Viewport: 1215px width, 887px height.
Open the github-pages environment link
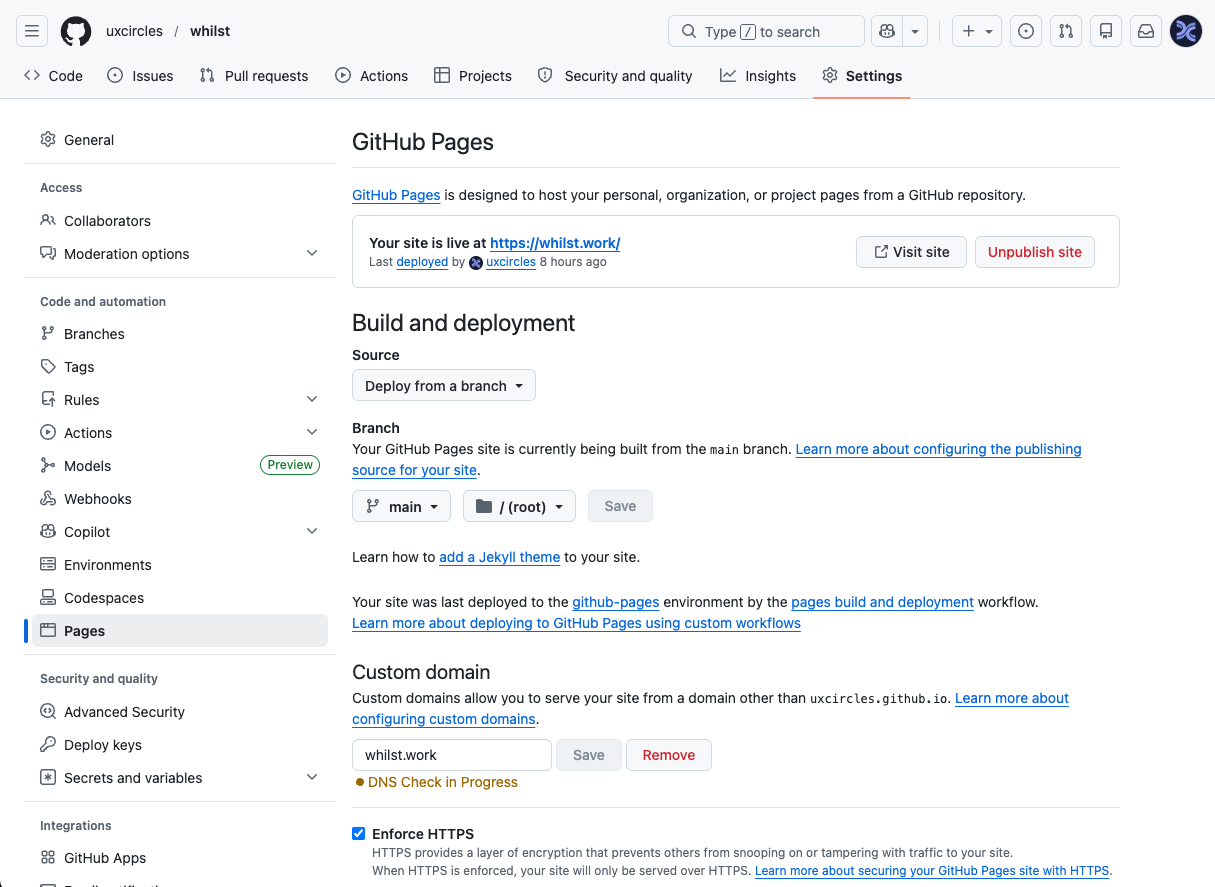click(x=616, y=602)
